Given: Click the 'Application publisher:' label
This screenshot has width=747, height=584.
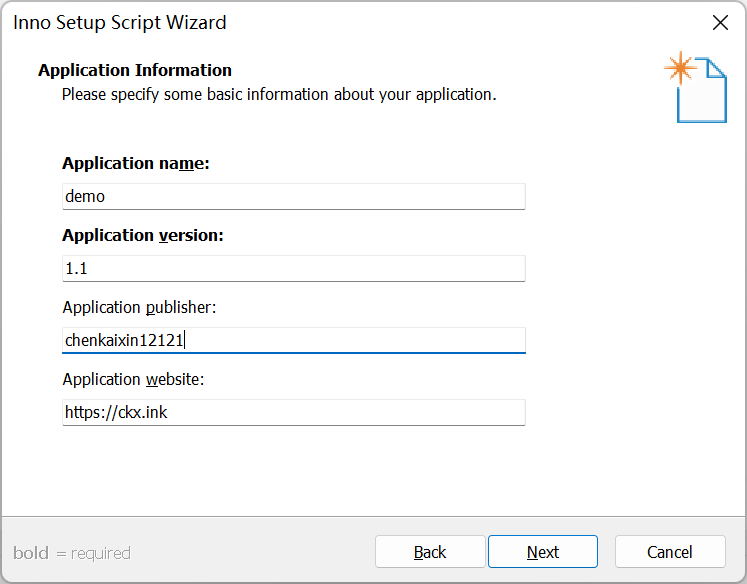Looking at the screenshot, I should pos(139,307).
